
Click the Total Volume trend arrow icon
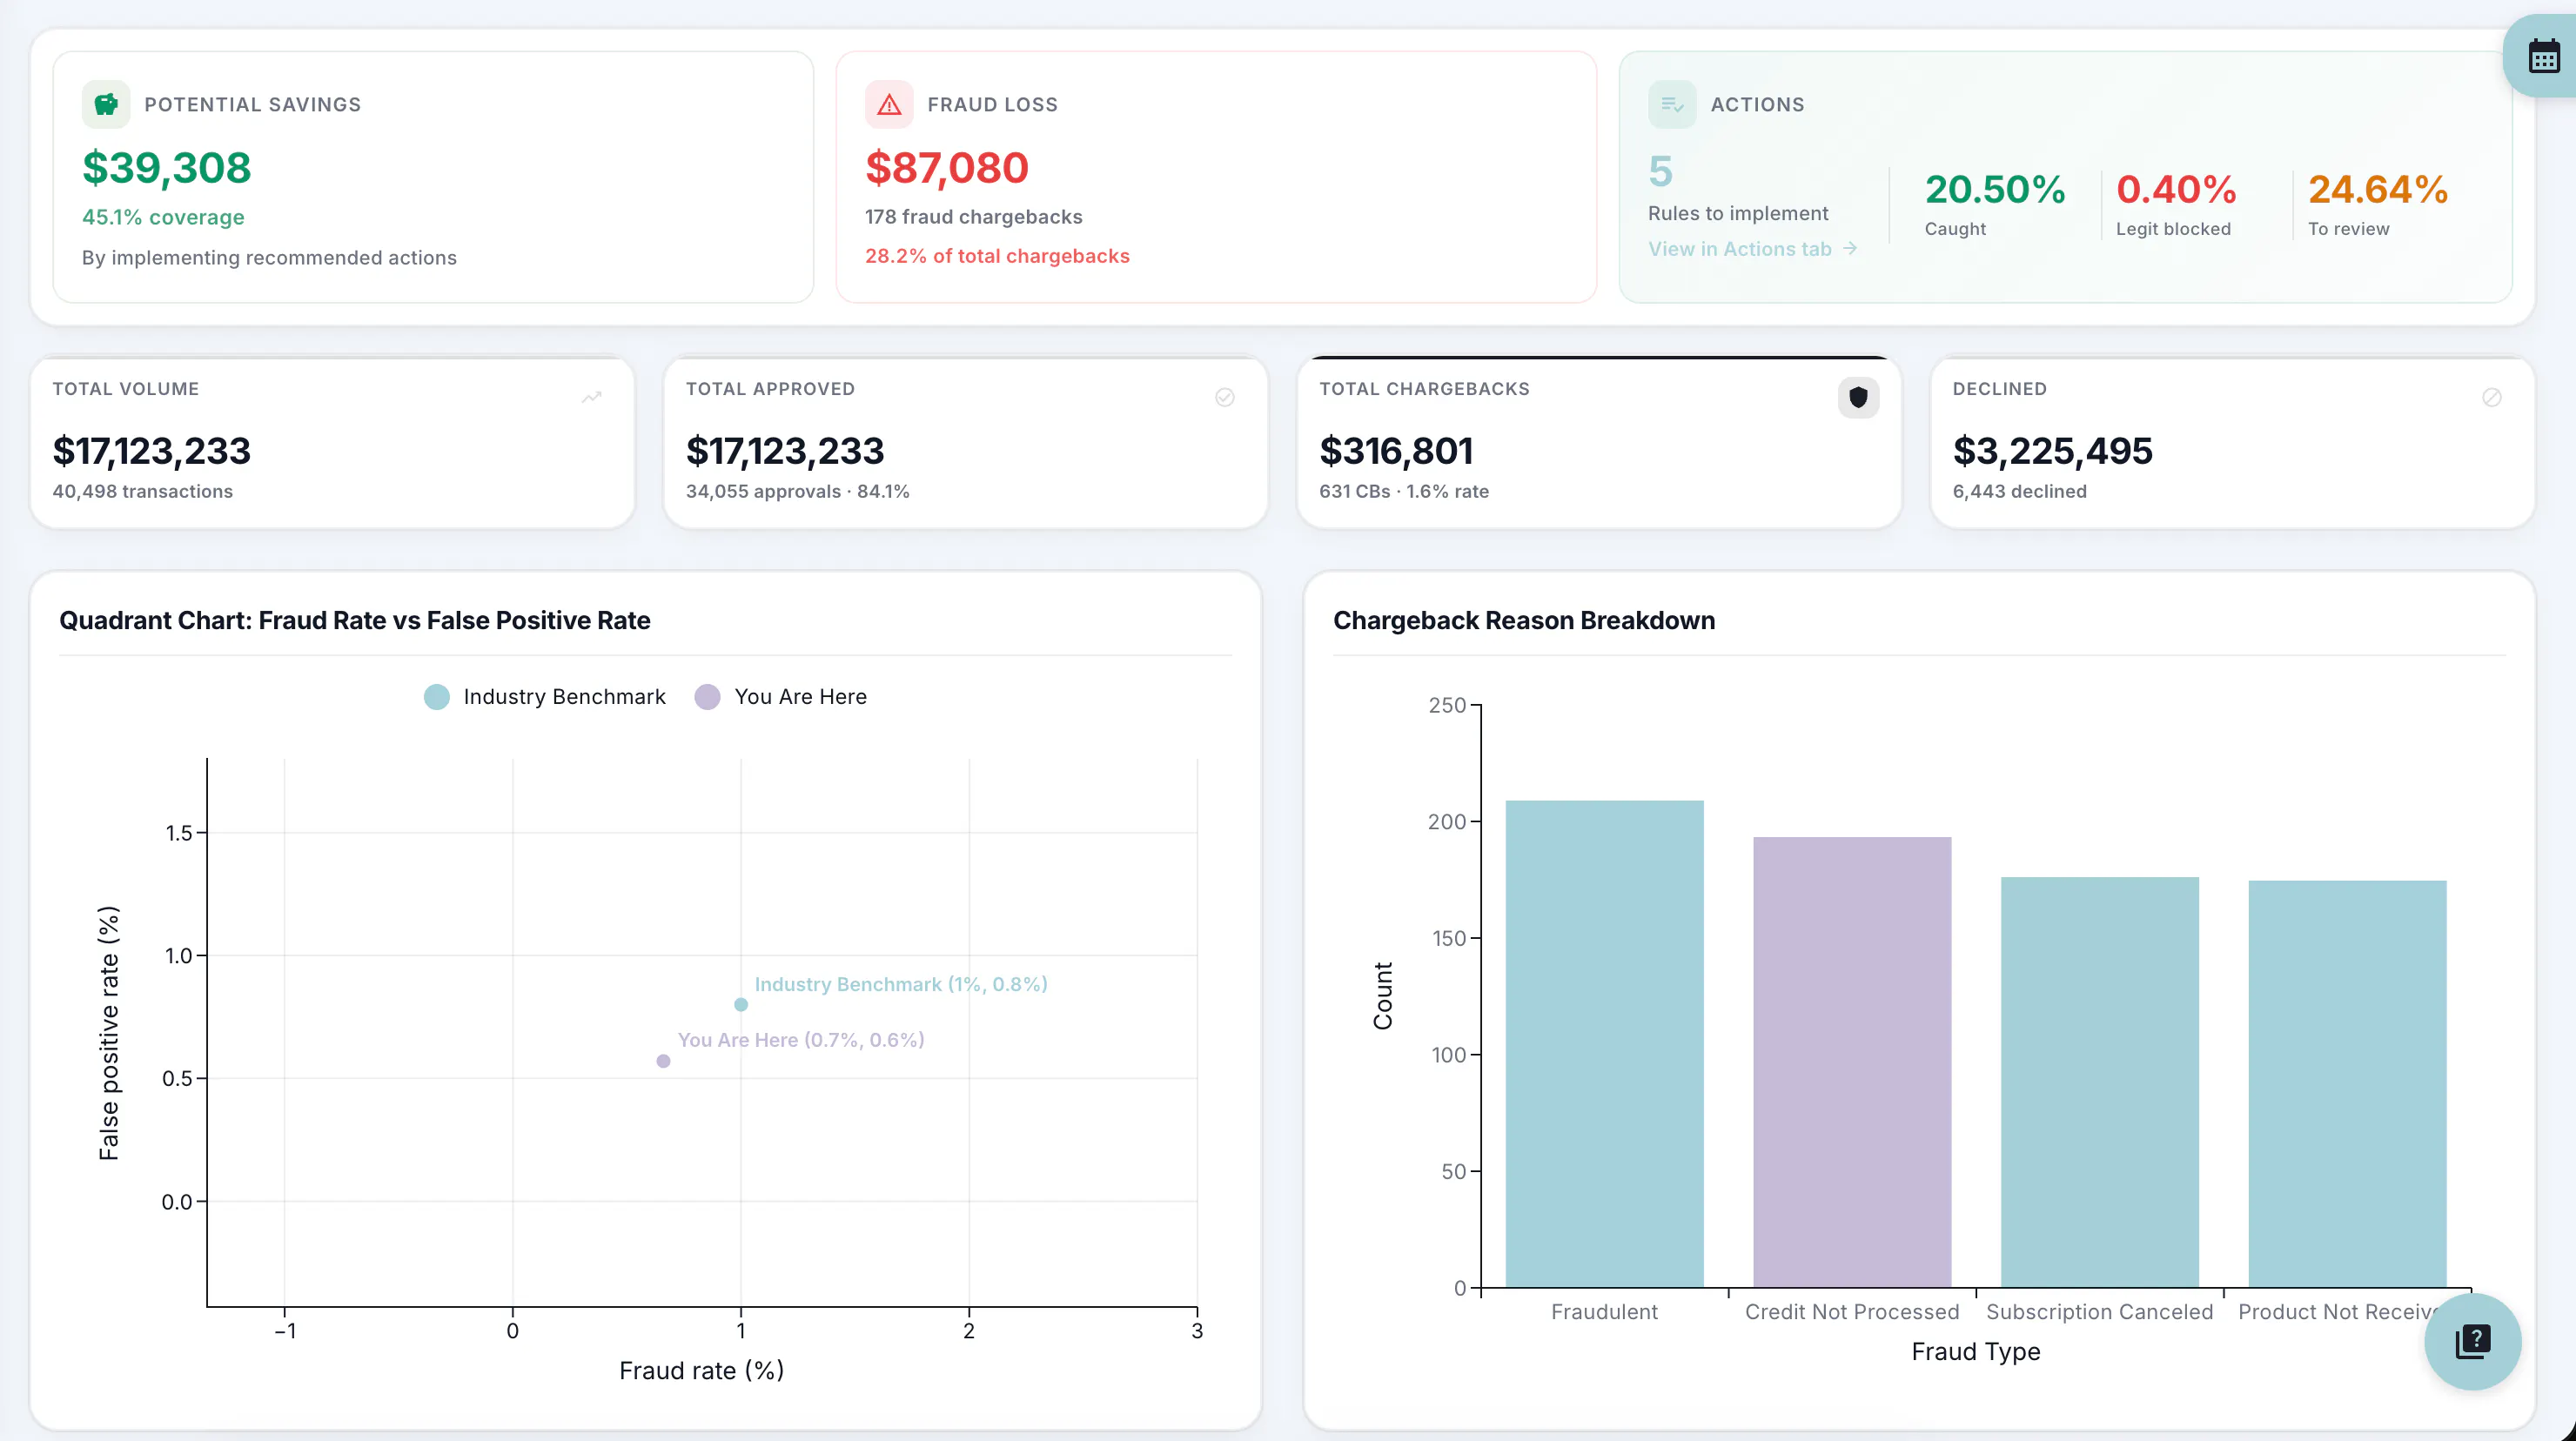click(592, 397)
